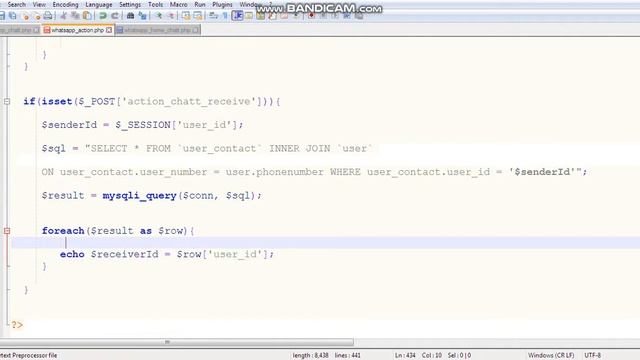Image resolution: width=640 pixels, height=360 pixels.
Task: Collapse the if(isset) code block
Action: click(x=7, y=101)
